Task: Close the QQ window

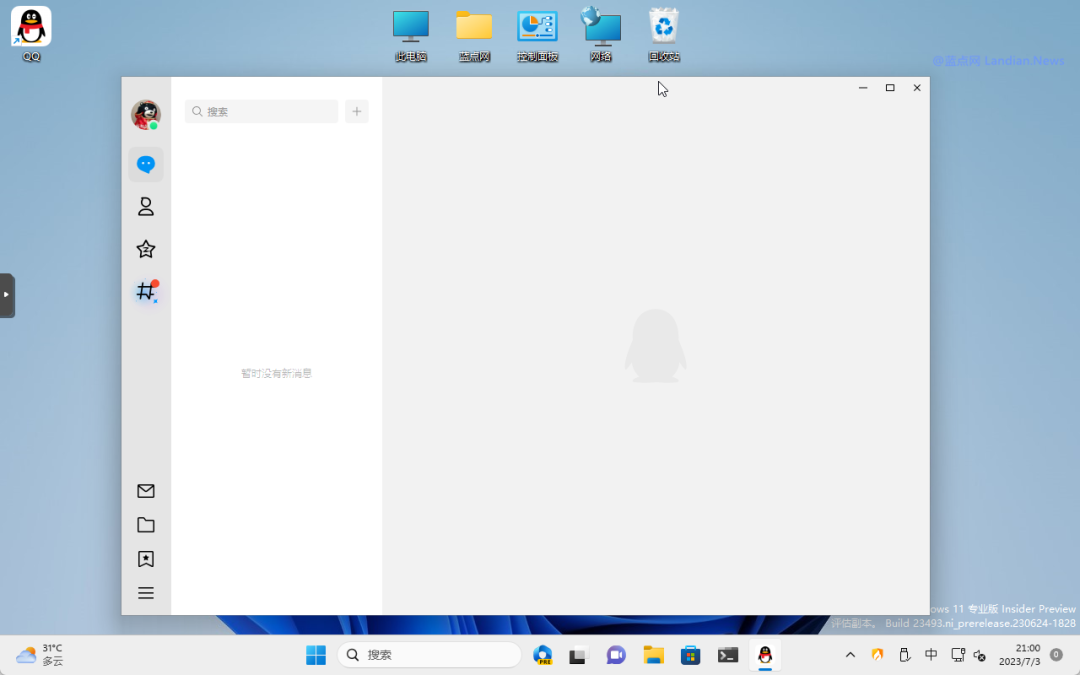Action: point(917,87)
